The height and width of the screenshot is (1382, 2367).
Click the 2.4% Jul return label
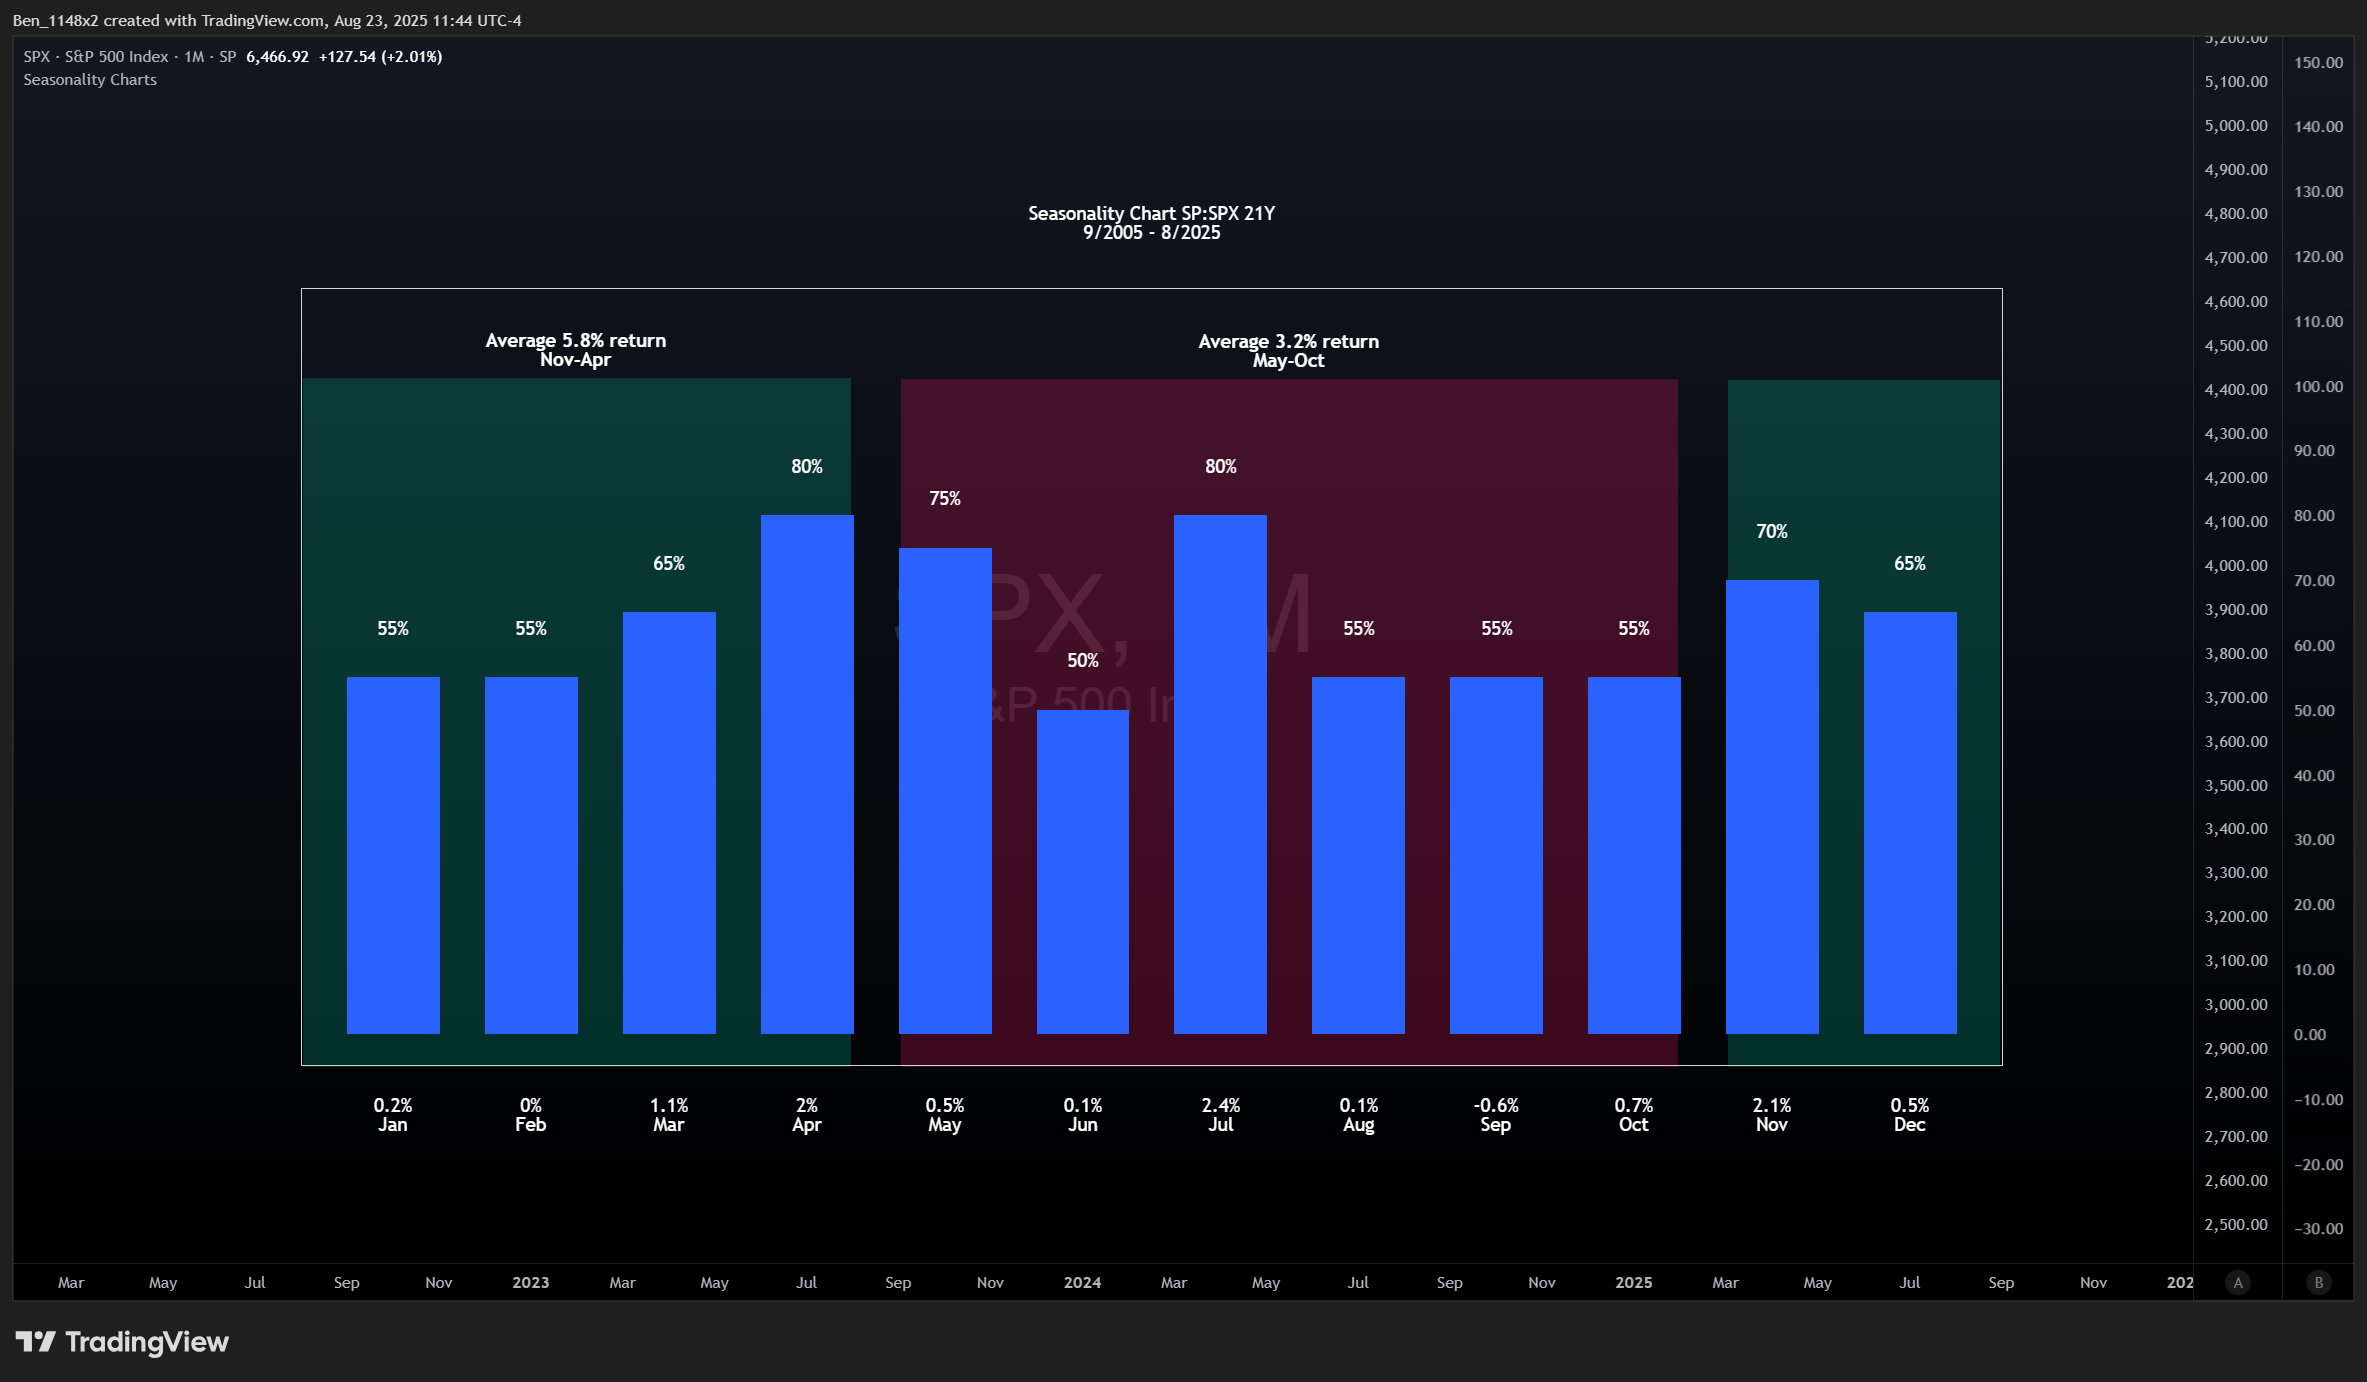point(1220,1114)
